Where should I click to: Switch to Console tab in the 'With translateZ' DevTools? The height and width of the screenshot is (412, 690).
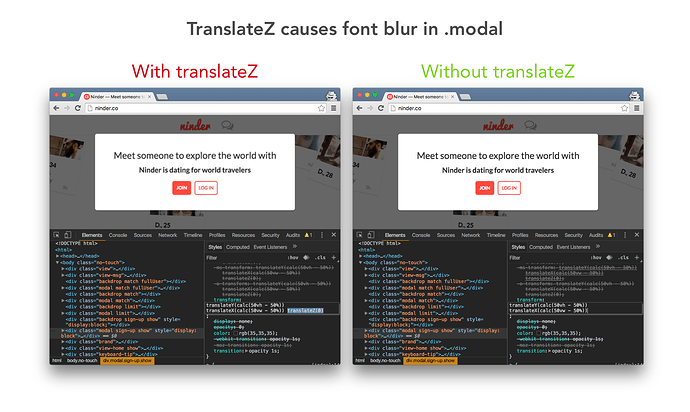[x=118, y=234]
